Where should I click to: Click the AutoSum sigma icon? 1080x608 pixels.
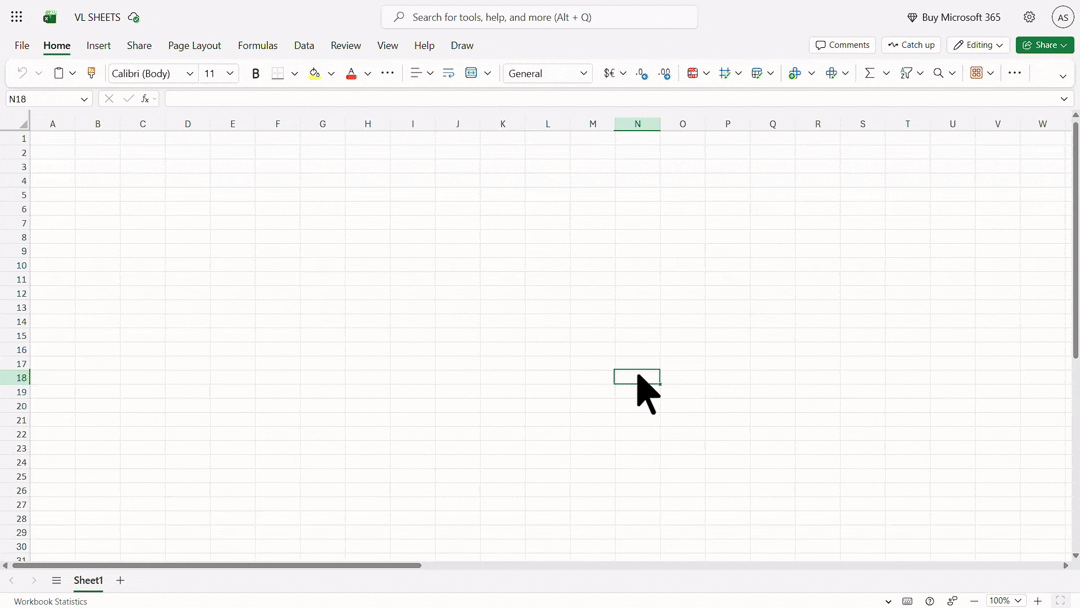[x=869, y=73]
